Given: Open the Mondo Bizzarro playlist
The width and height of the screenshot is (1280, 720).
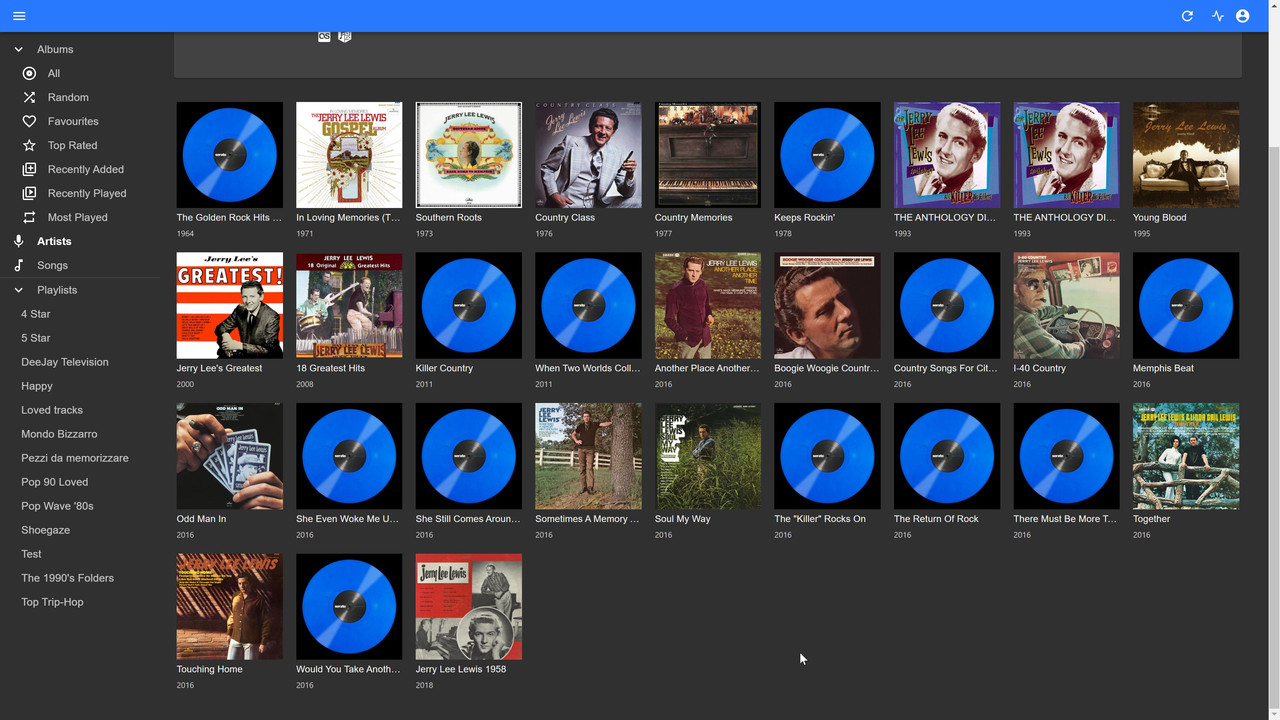Looking at the screenshot, I should (59, 434).
